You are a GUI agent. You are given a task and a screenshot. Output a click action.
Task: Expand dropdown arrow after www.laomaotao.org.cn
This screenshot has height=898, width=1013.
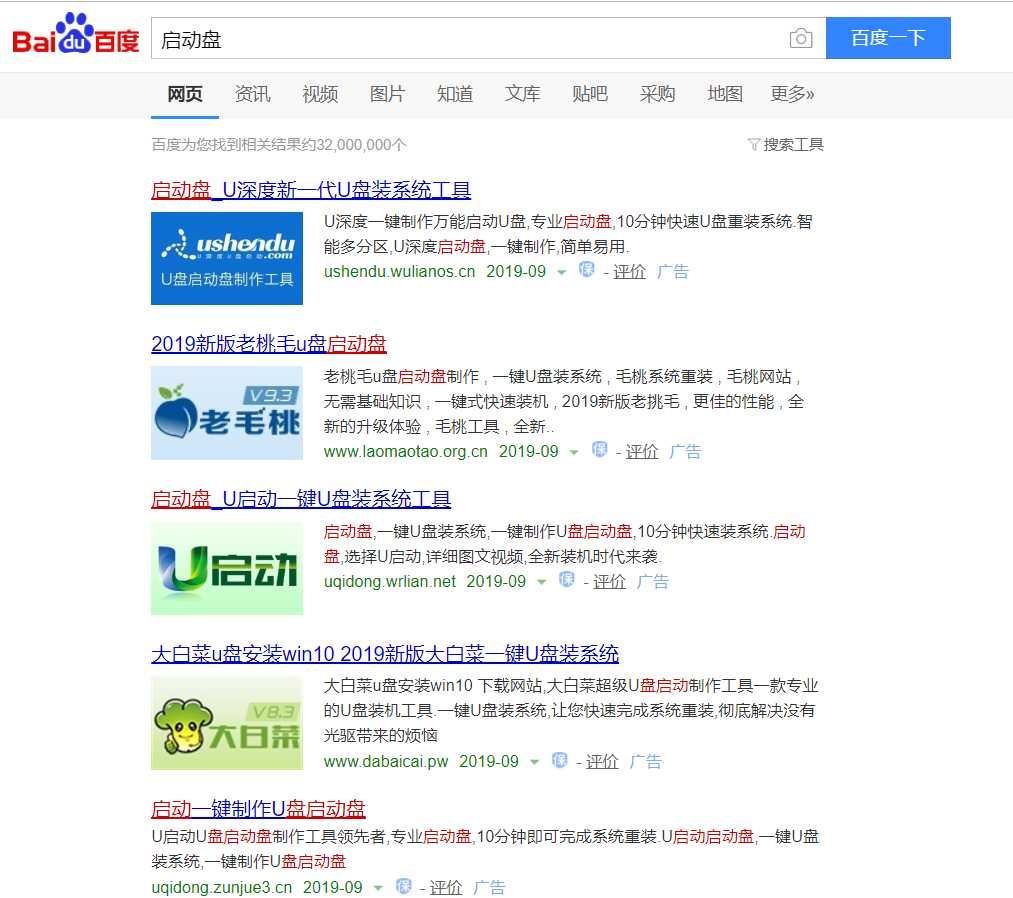click(574, 453)
